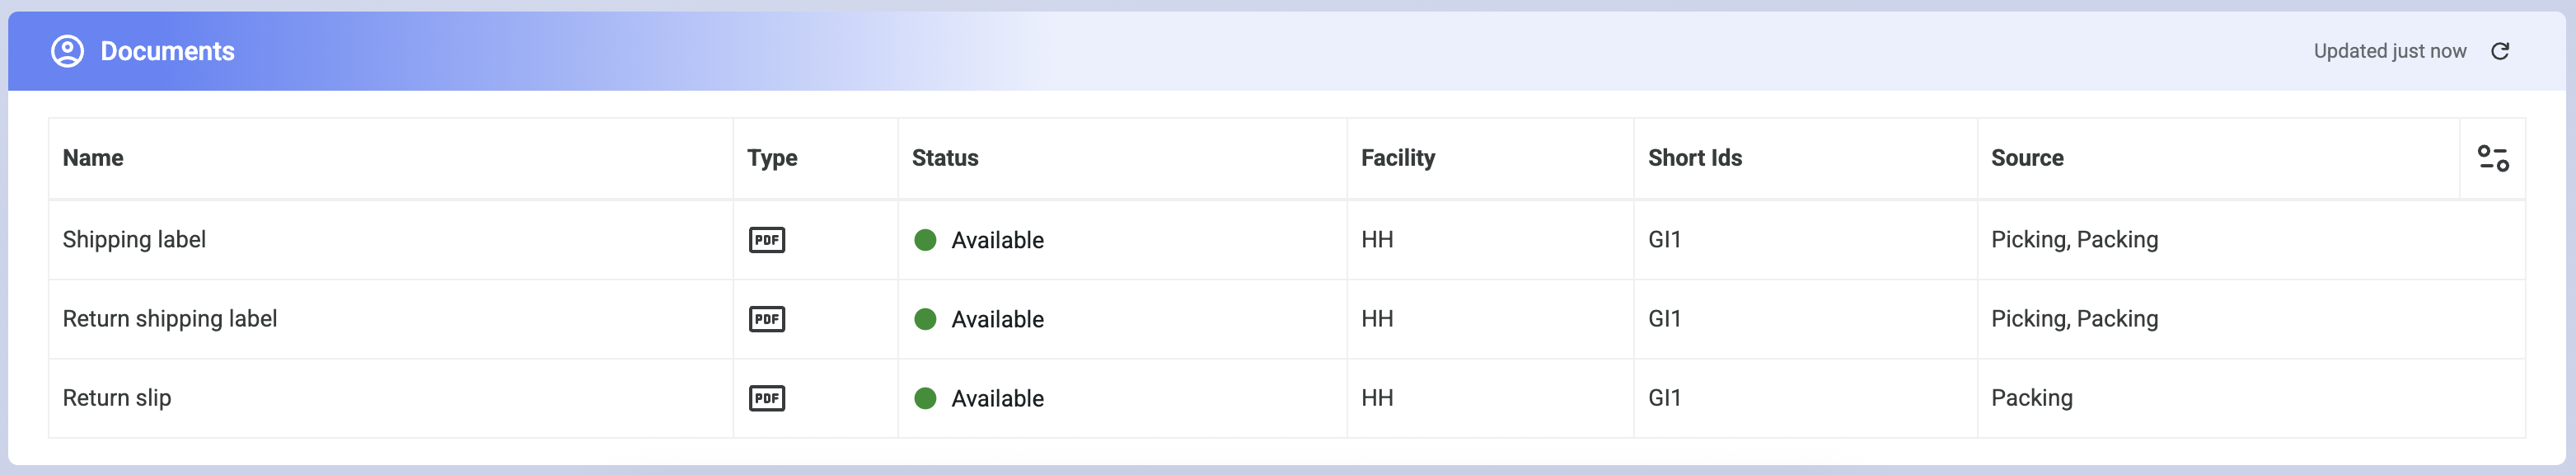Open the Return slip PDF icon
The image size is (2576, 475).
click(x=767, y=398)
